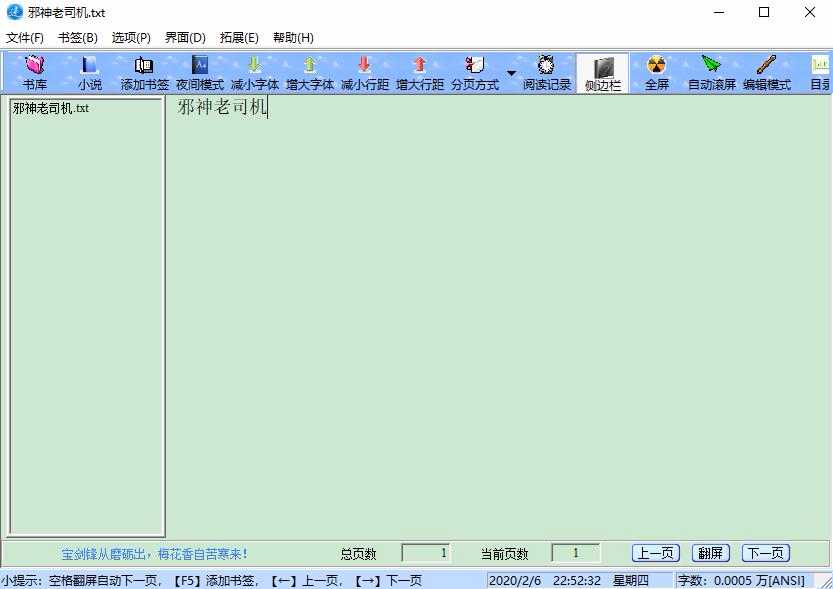Viewport: 833px width, 589px height.
Task: Click 增大行距 to increase line spacing
Action: coord(420,73)
